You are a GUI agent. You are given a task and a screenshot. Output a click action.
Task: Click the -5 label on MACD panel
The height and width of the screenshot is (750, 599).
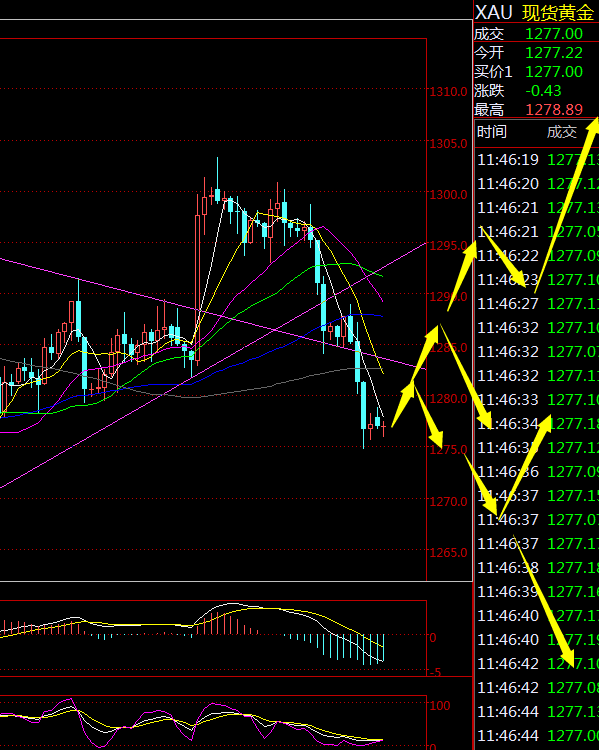434,672
